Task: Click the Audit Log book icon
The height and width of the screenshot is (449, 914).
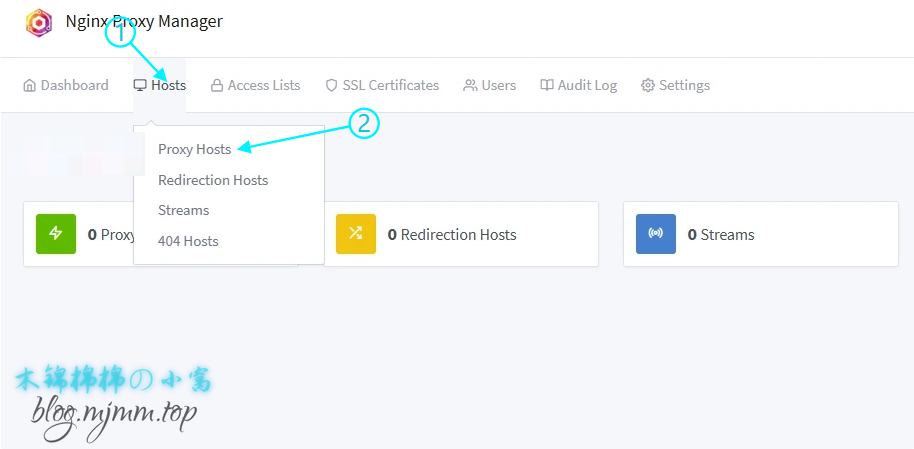Action: 547,86
